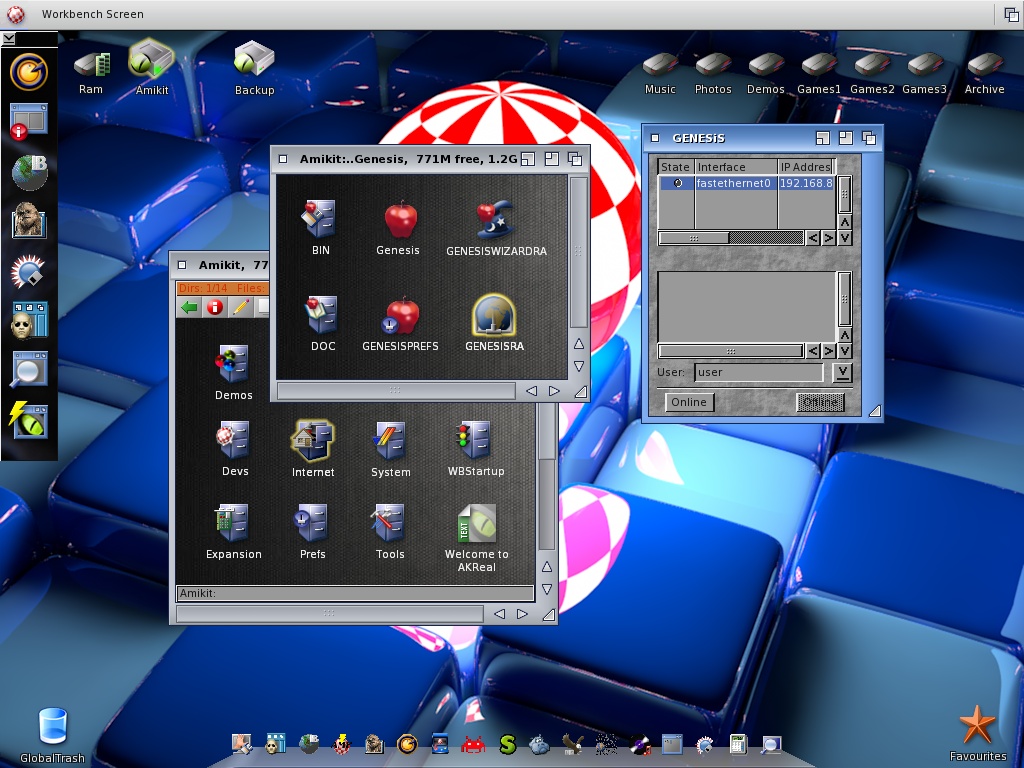This screenshot has height=768, width=1024.
Task: Click the red info icon in Amikit toolbar
Action: (214, 307)
